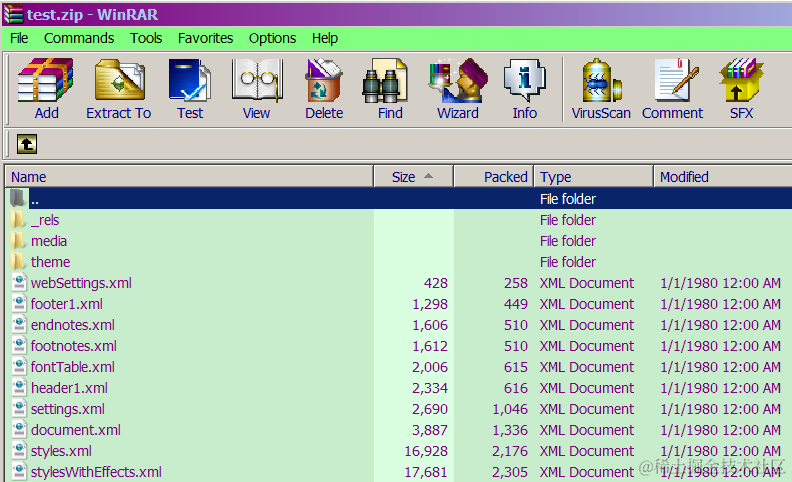Select endnotes.xml file name
Screen dimensions: 792x482
pos(73,325)
